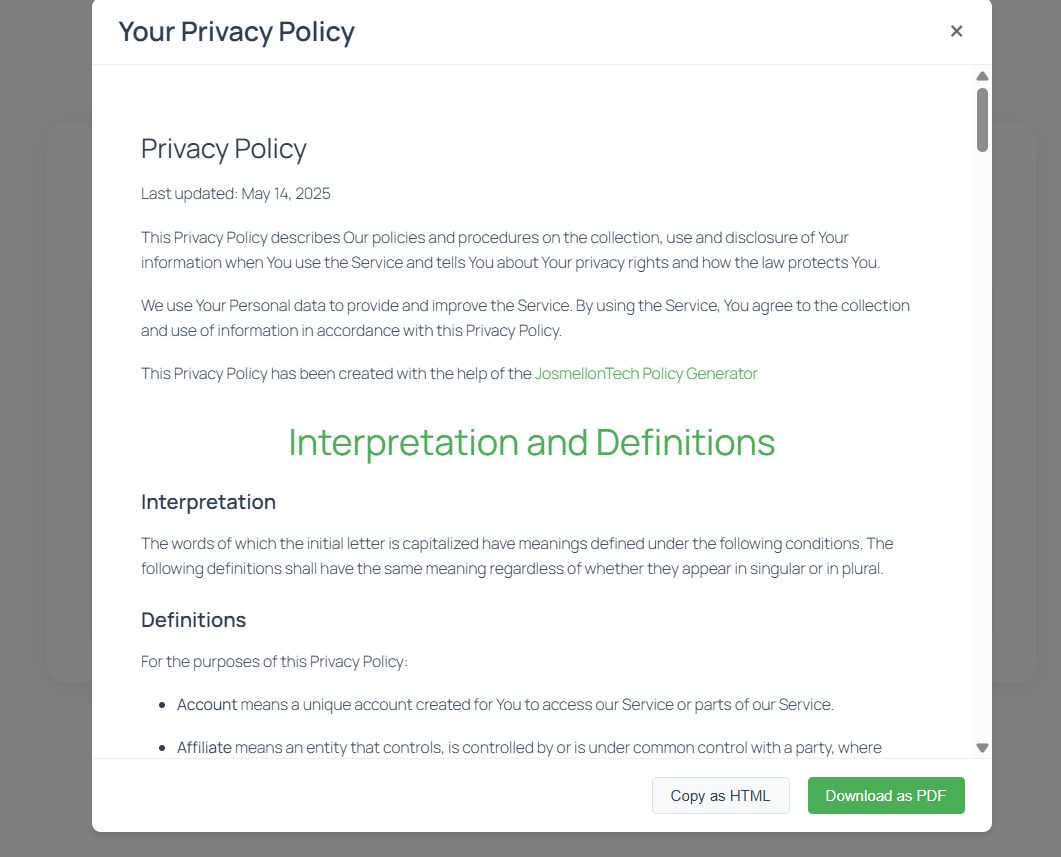
Task: Click the policy scrollbar thumb
Action: [x=982, y=119]
